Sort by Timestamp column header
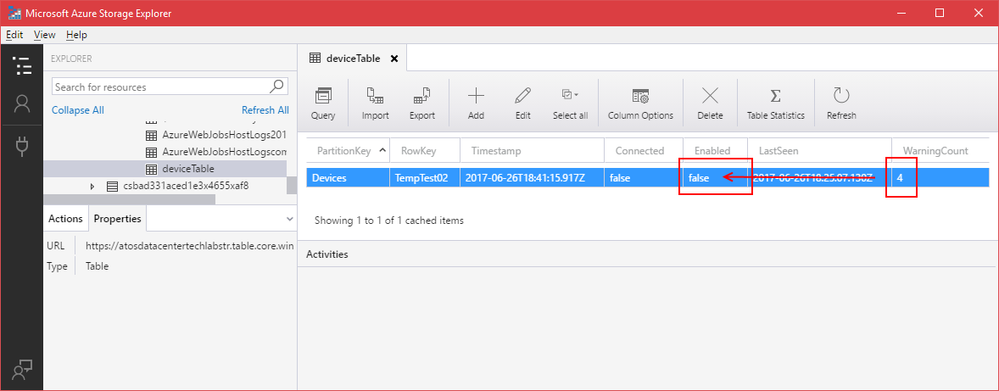Screen dimensions: 999x391 tap(533, 151)
